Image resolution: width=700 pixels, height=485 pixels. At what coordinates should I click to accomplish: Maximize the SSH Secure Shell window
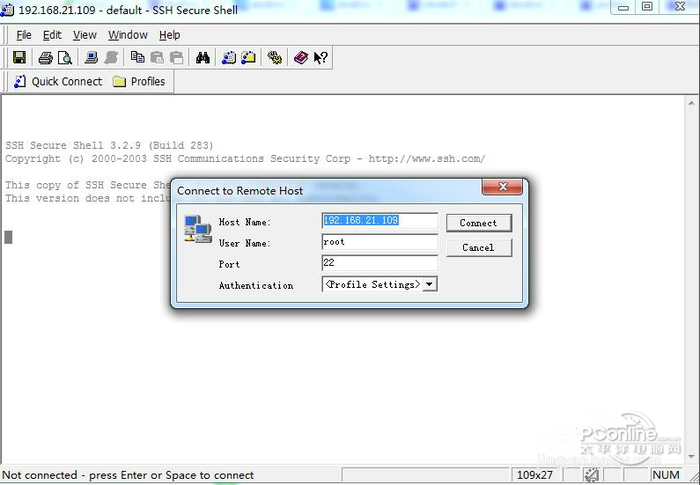click(x=647, y=7)
